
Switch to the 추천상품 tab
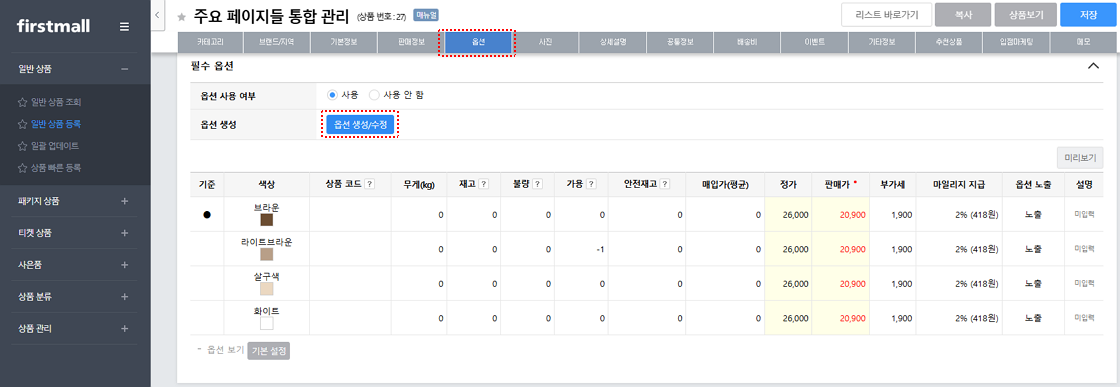[949, 43]
